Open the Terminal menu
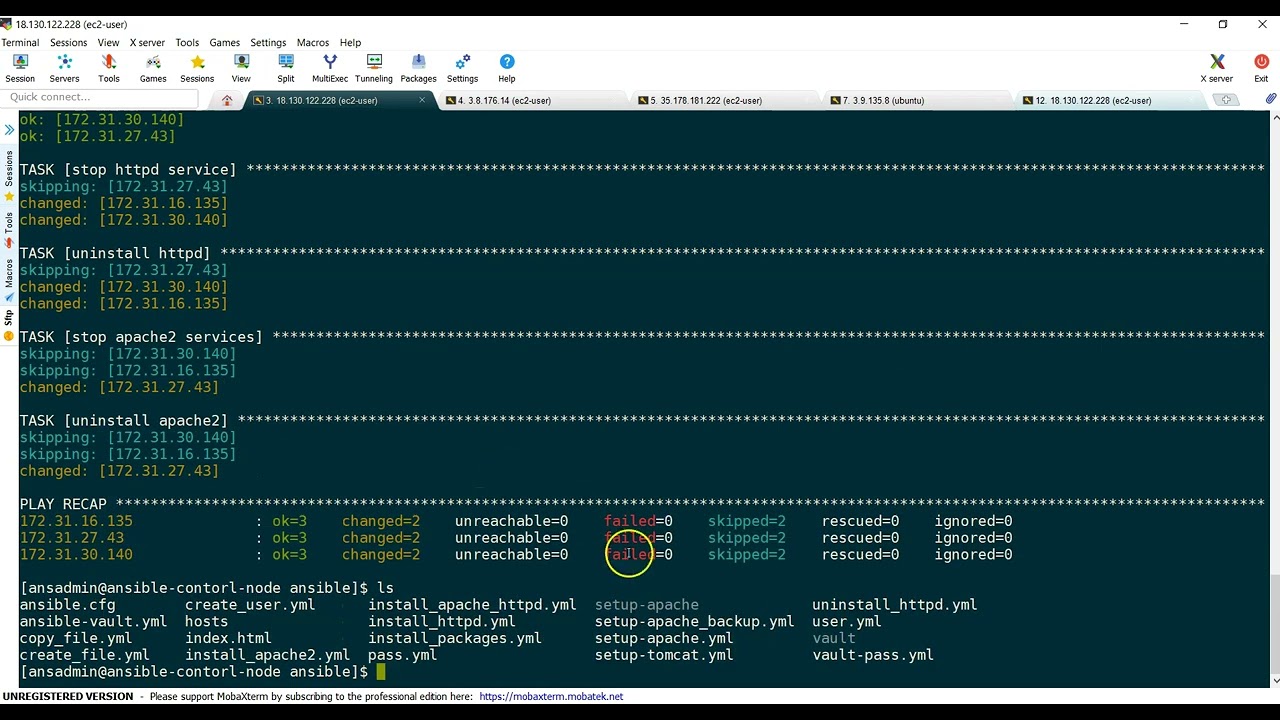 pyautogui.click(x=20, y=43)
